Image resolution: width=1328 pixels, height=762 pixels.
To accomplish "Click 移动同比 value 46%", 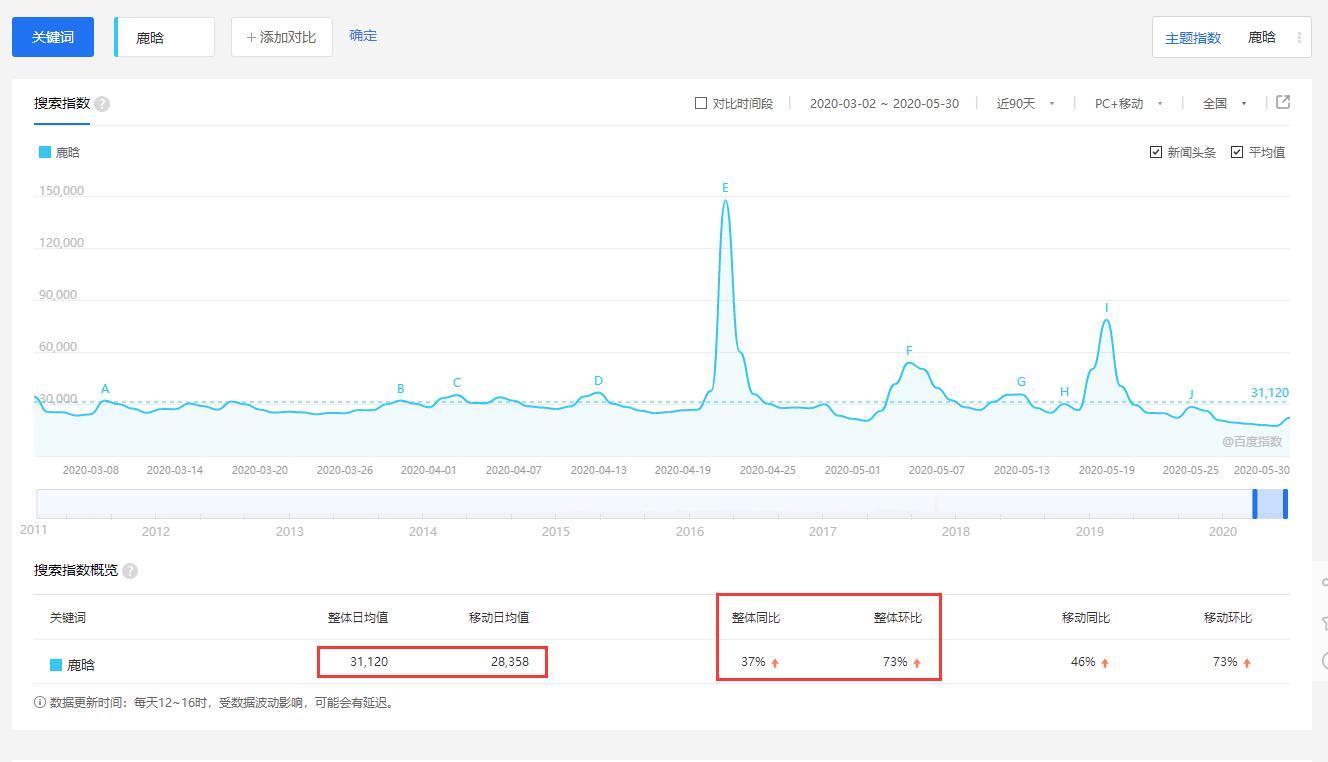I will click(1083, 662).
